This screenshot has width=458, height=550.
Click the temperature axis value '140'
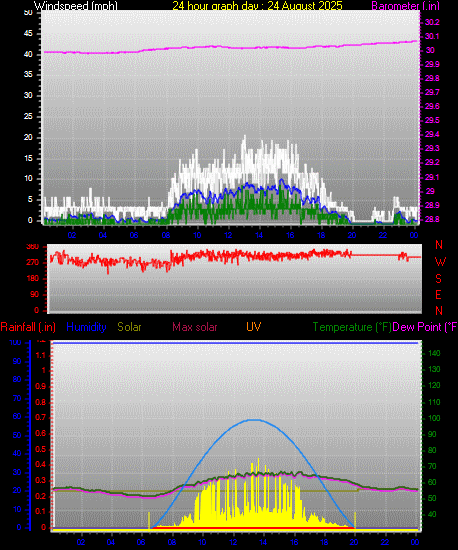(434, 354)
